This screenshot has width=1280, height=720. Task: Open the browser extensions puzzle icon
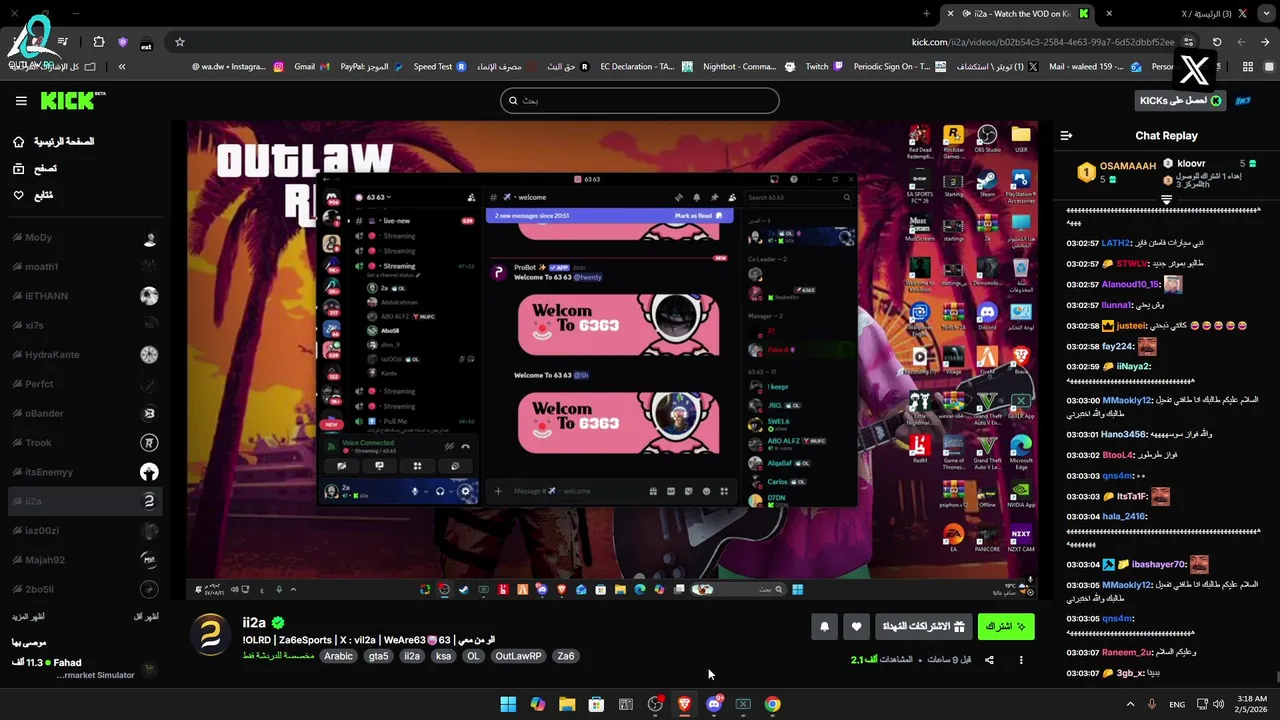[98, 42]
